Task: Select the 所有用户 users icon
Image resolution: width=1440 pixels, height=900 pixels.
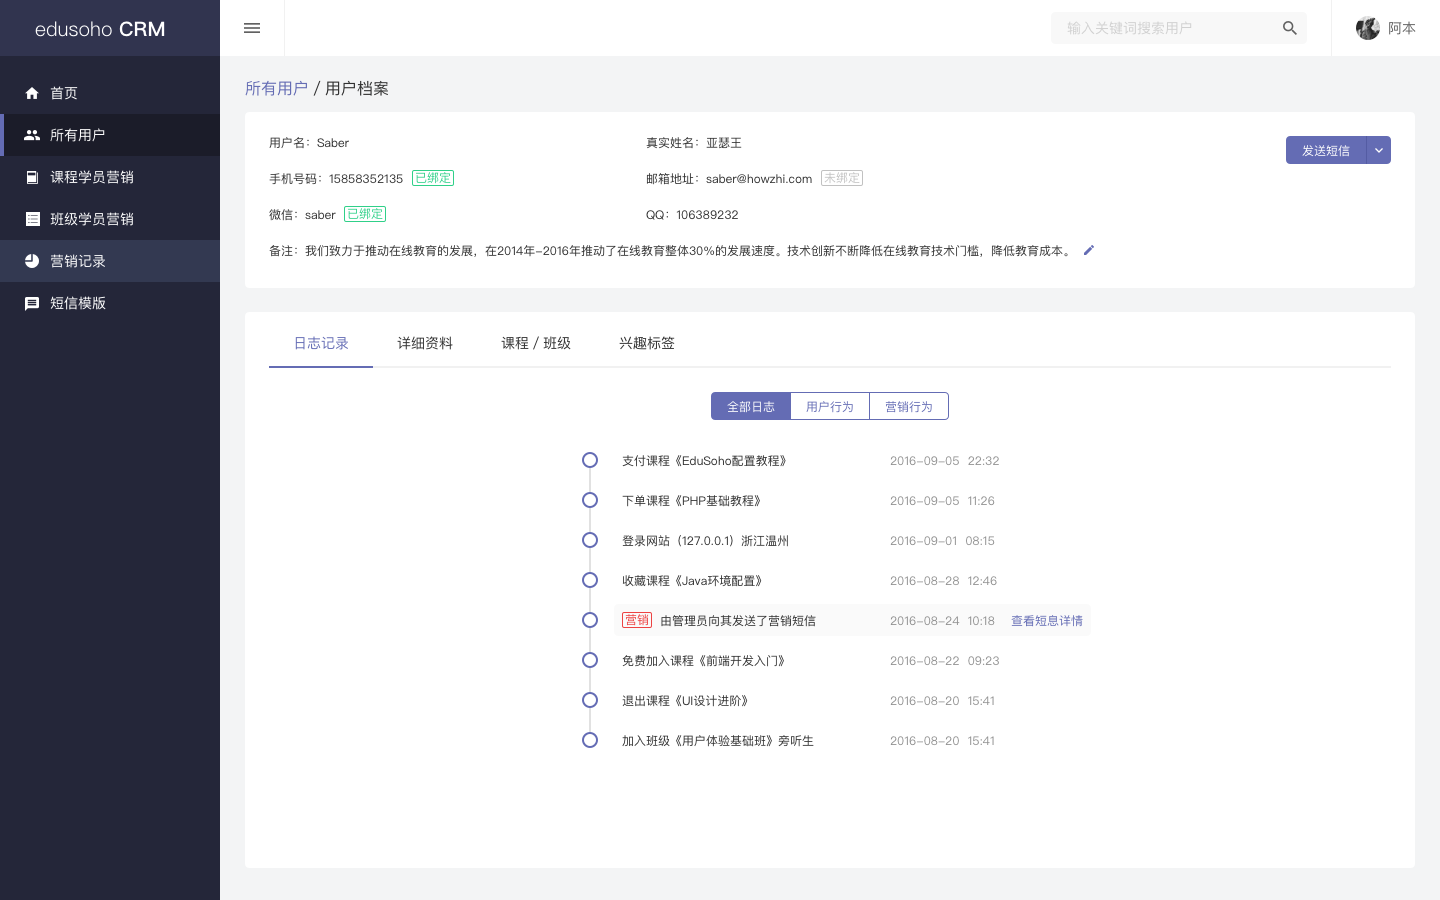Action: 32,135
